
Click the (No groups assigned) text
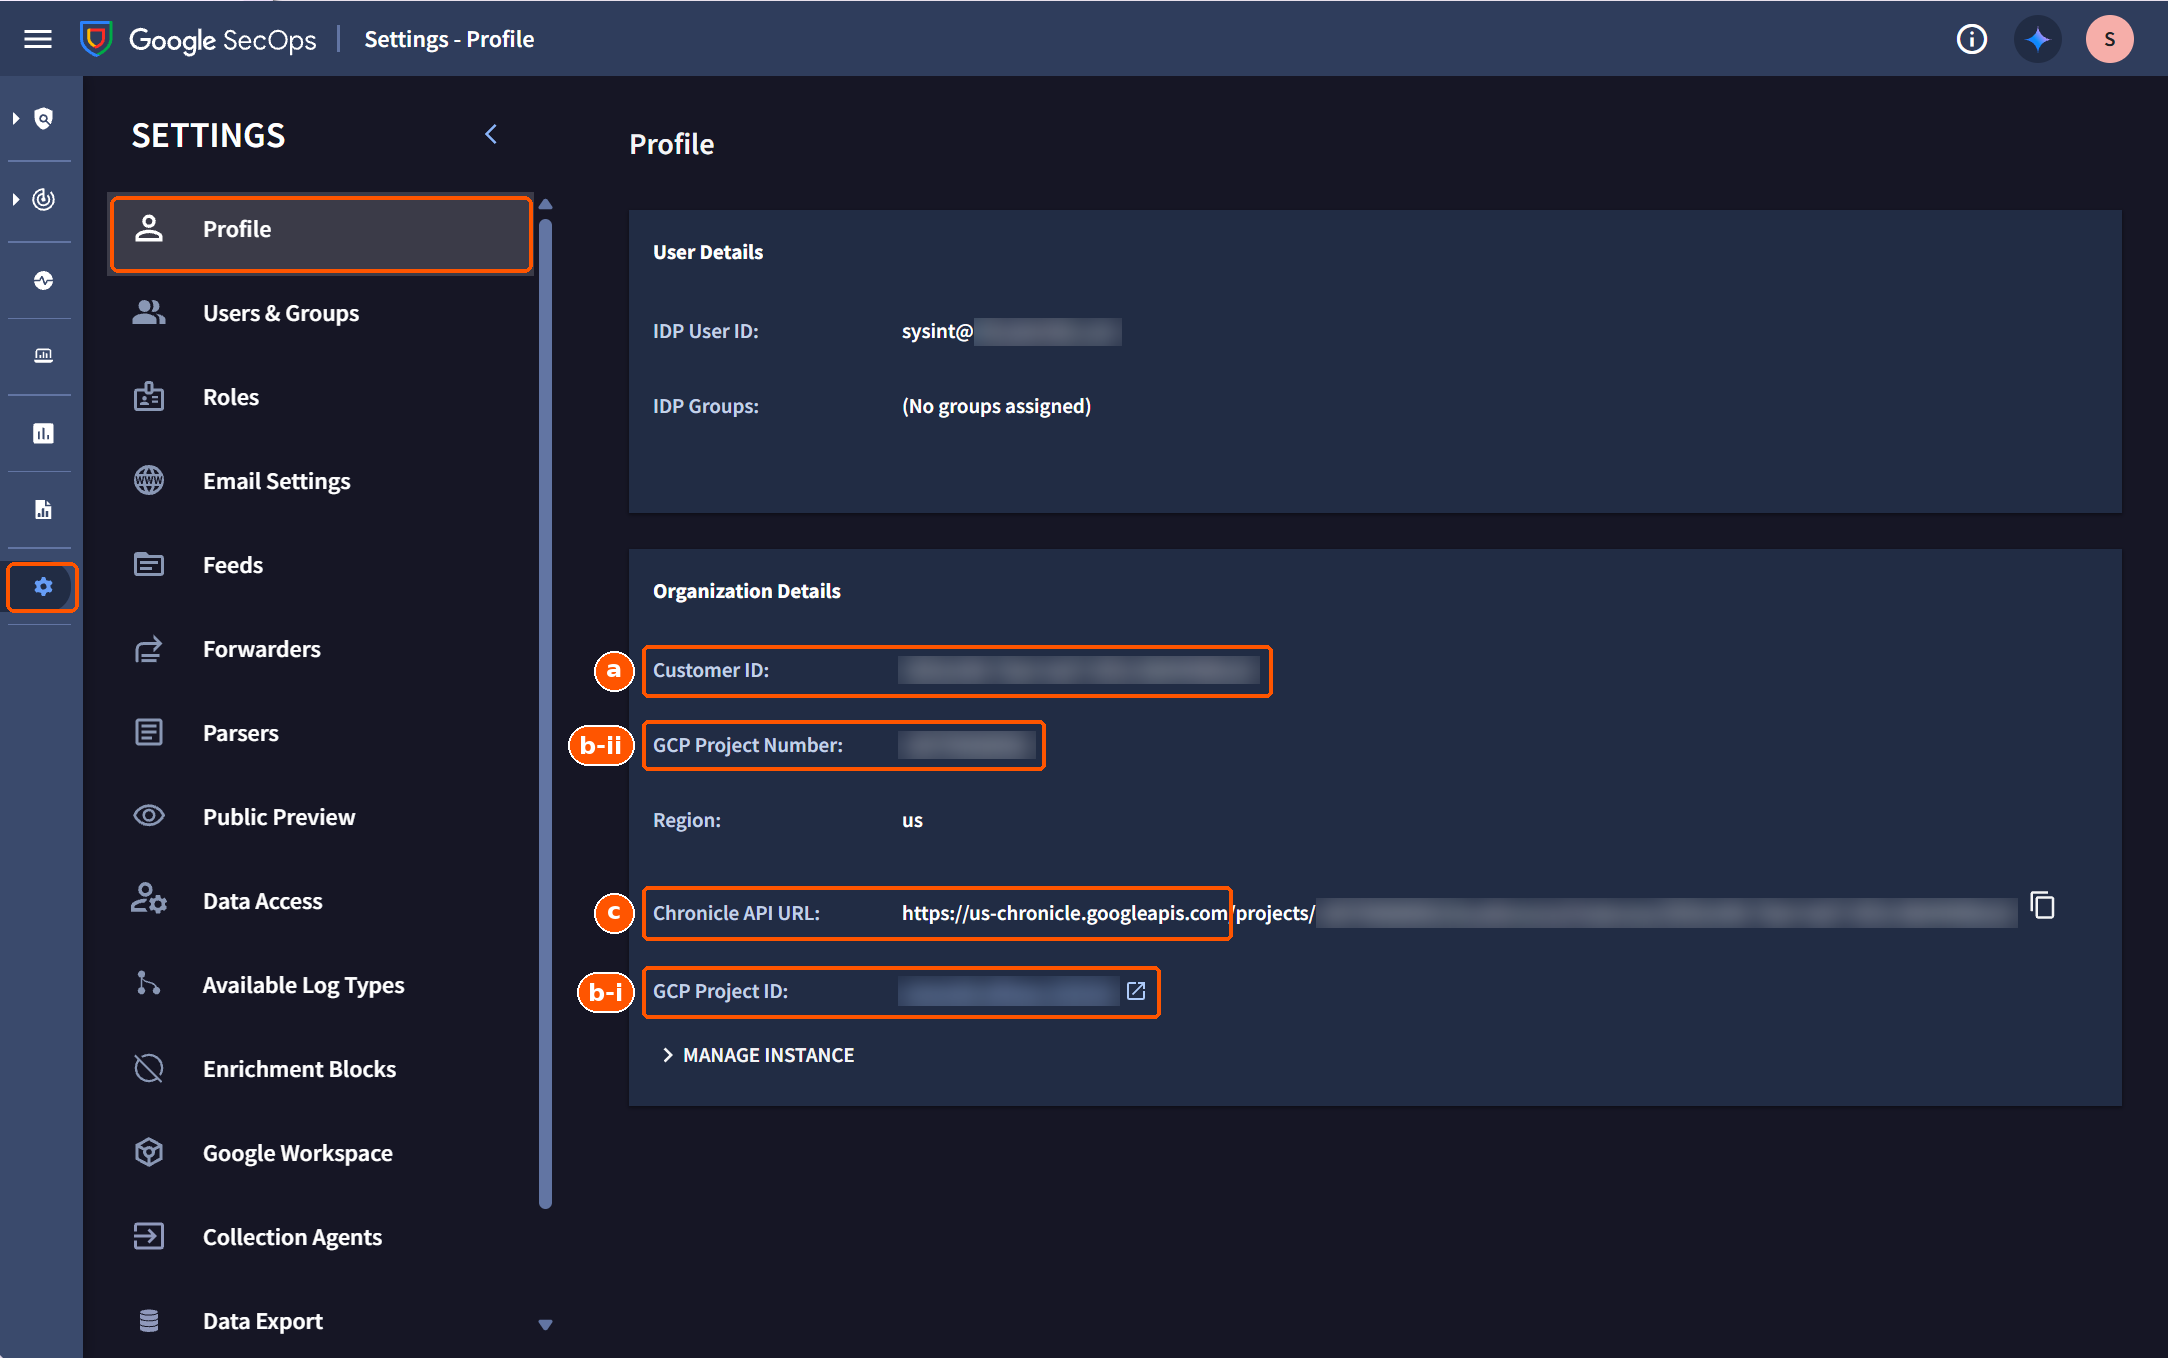[x=996, y=406]
